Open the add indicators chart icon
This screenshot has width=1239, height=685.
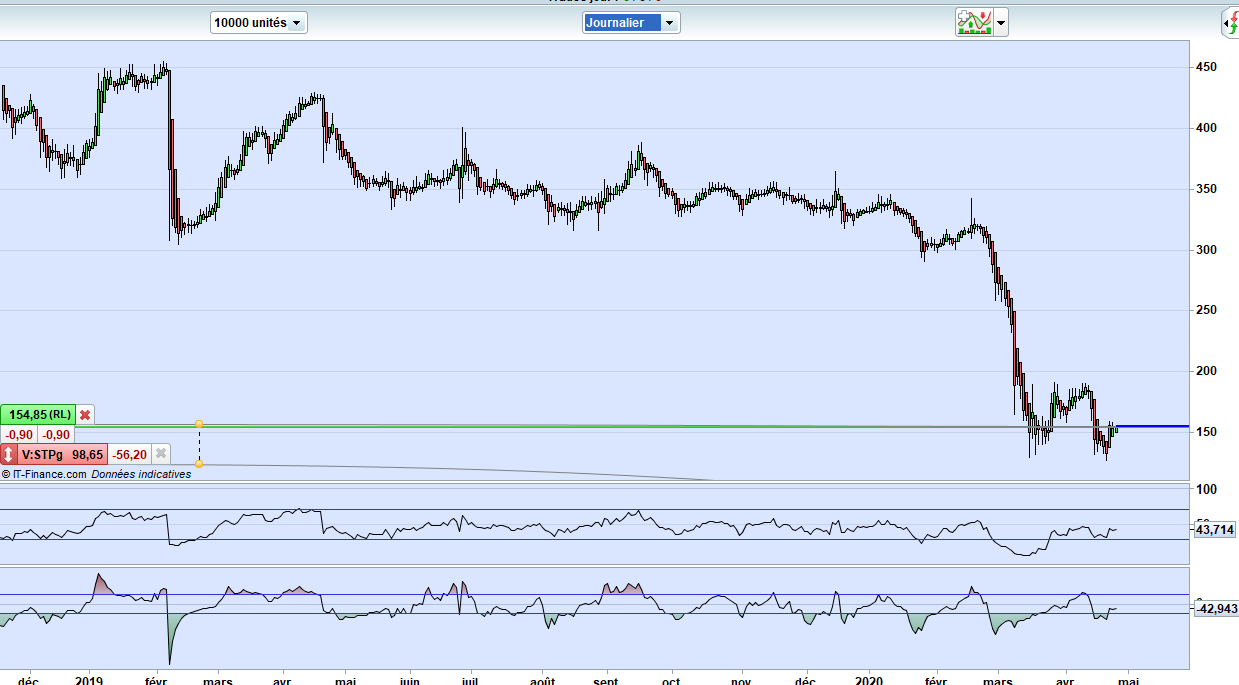(x=974, y=22)
